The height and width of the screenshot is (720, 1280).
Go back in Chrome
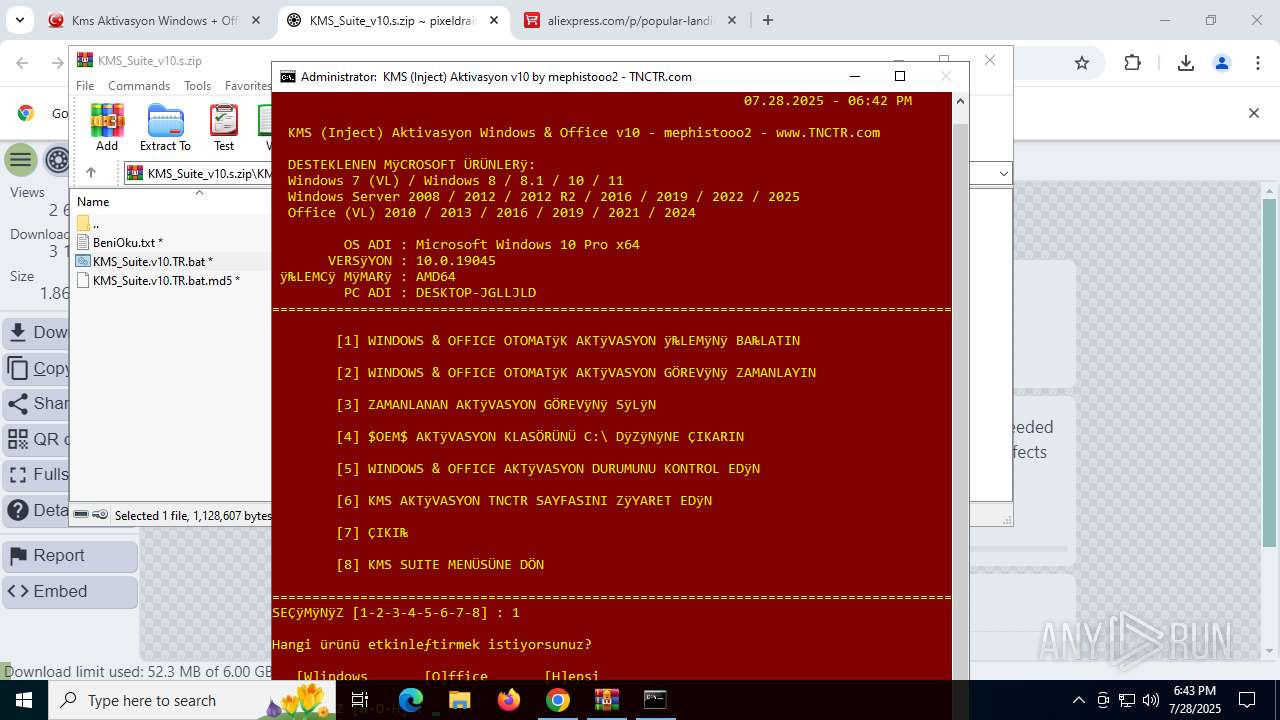click(23, 63)
